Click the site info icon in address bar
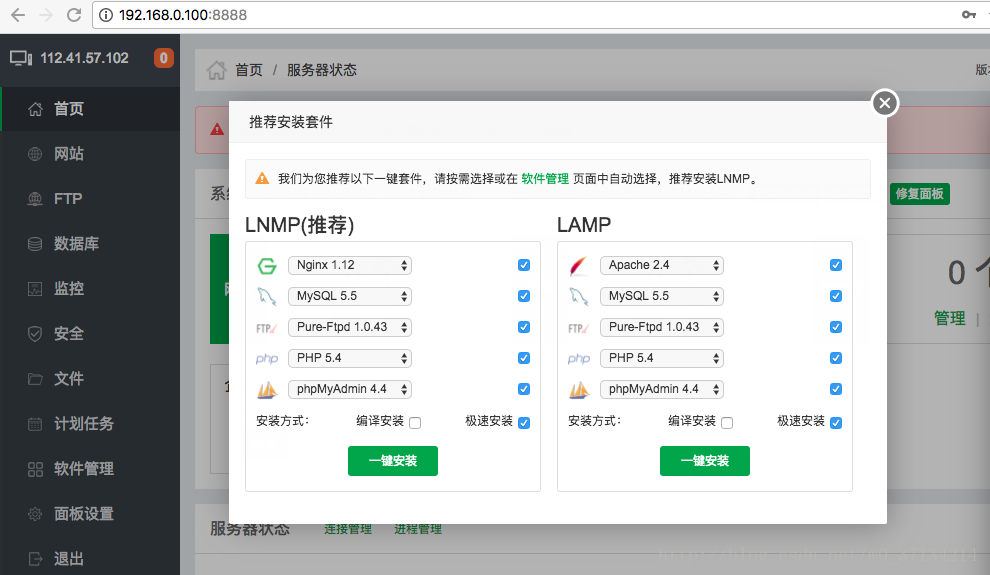Screen dimensions: 990x575 click(106, 15)
